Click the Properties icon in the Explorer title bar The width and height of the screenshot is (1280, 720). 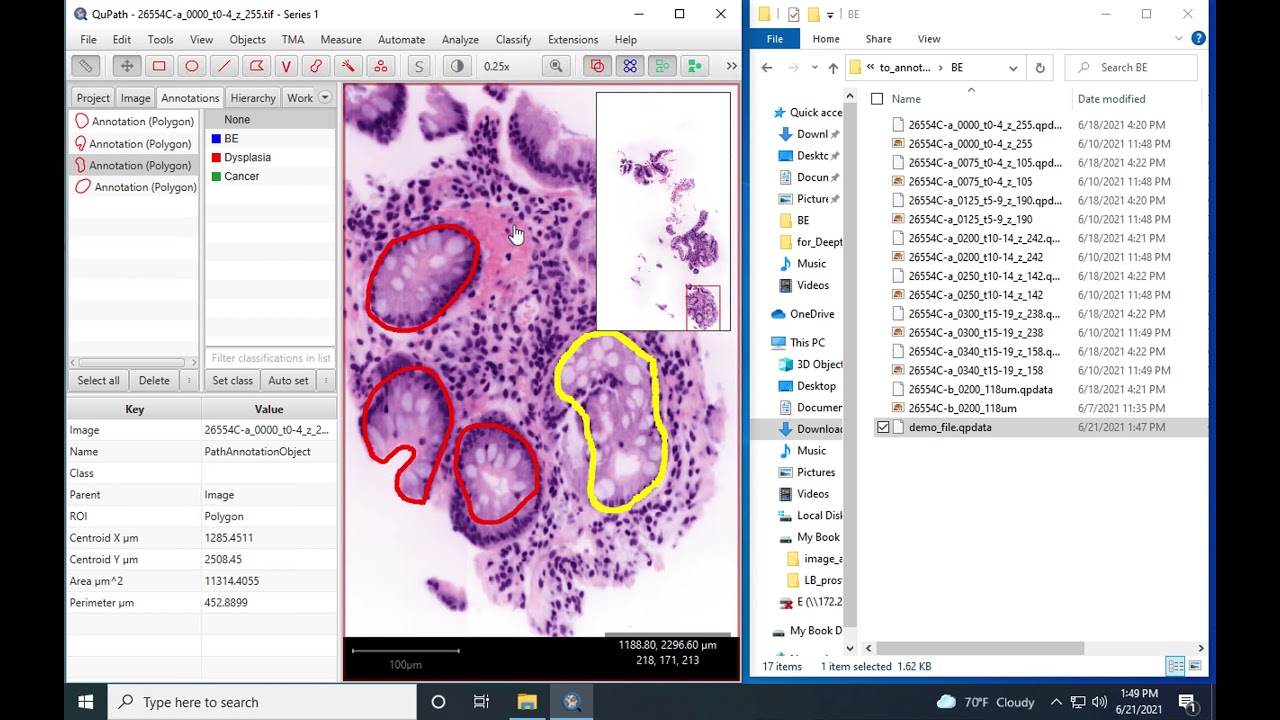click(x=794, y=14)
